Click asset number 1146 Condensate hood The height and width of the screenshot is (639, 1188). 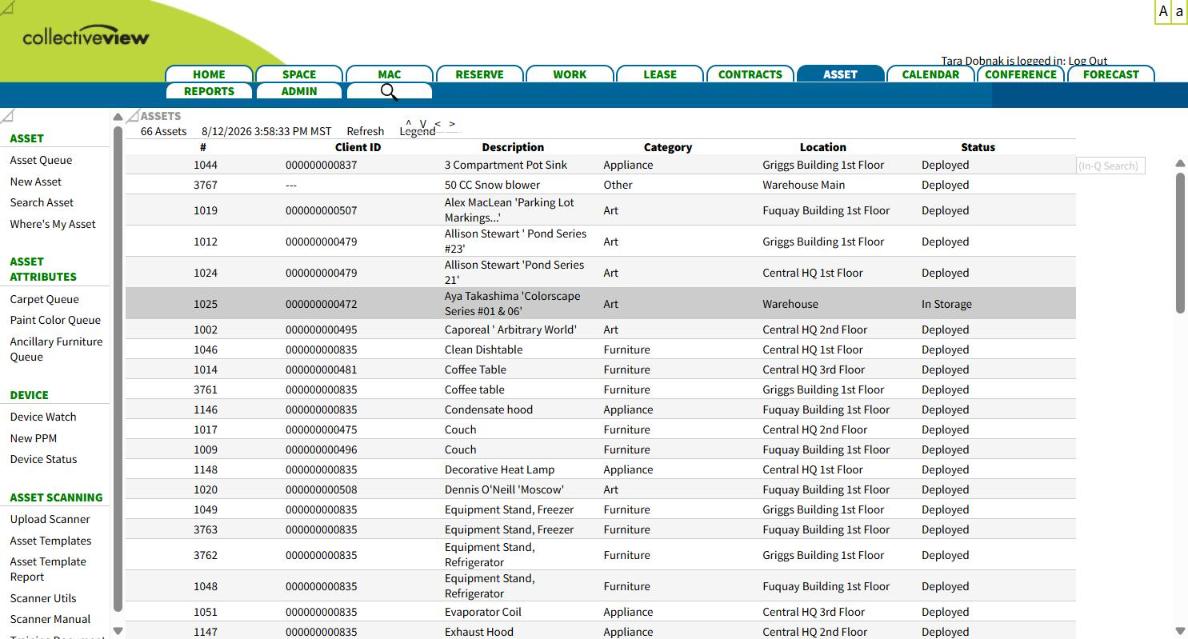tap(205, 409)
